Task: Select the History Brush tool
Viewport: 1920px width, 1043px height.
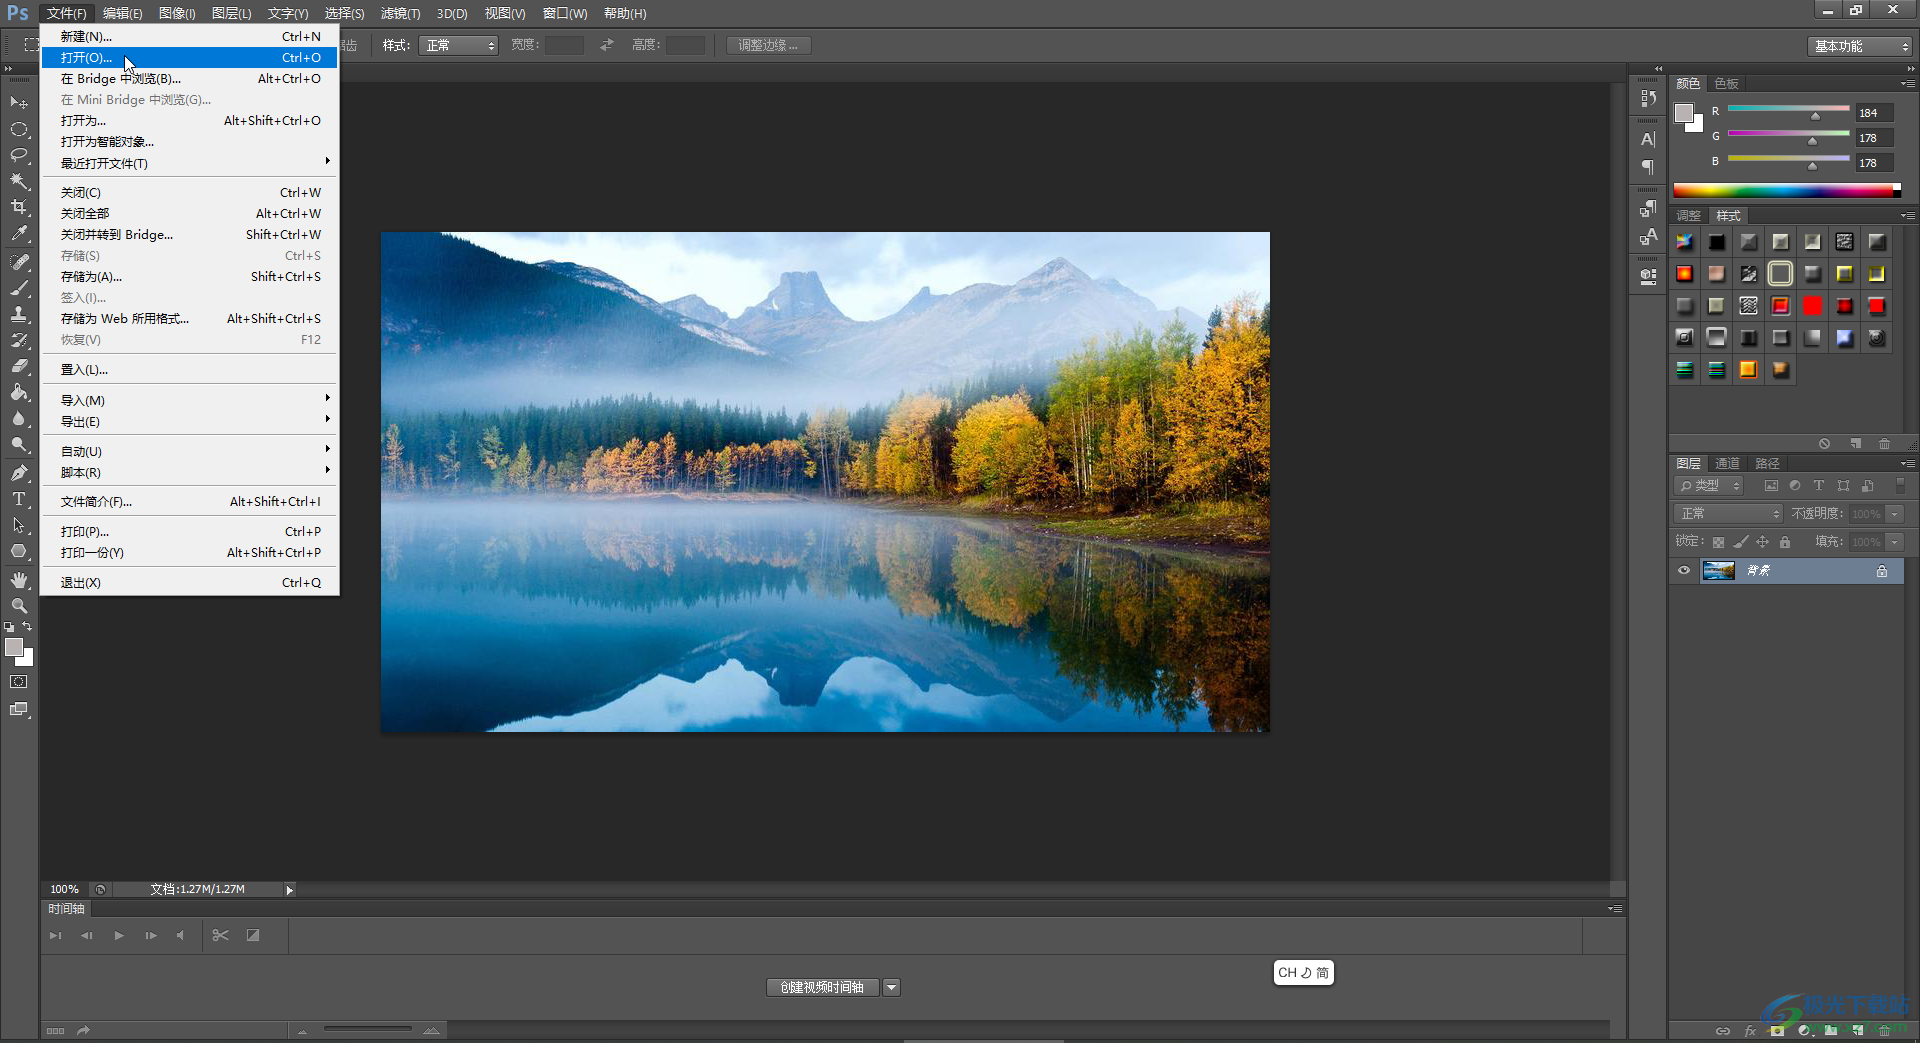Action: pos(19,340)
